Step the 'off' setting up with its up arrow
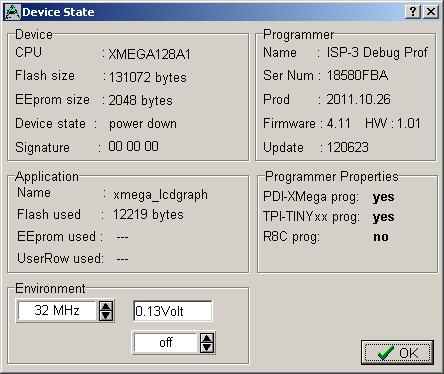 pos(207,338)
